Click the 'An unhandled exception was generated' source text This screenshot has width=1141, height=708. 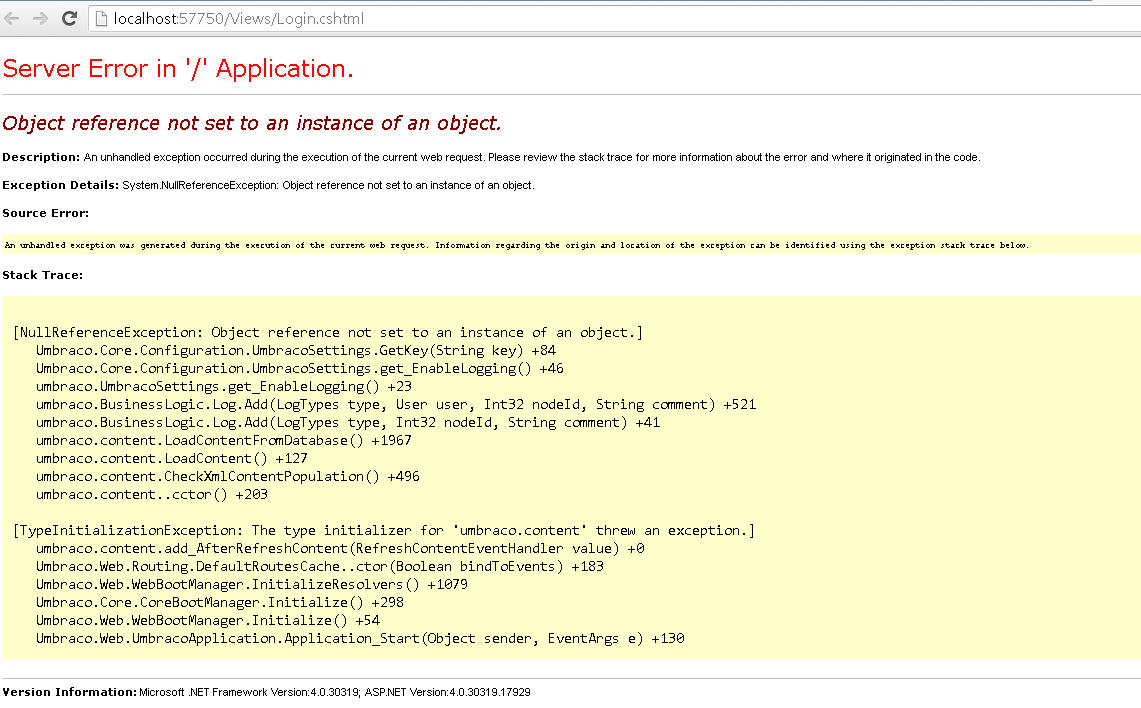[x=516, y=245]
